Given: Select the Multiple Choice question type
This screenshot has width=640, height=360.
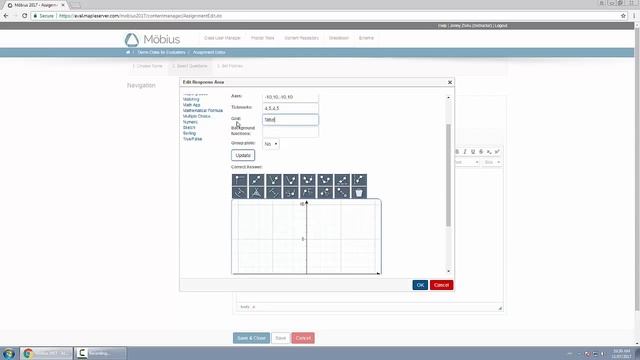Looking at the screenshot, I should 197,116.
